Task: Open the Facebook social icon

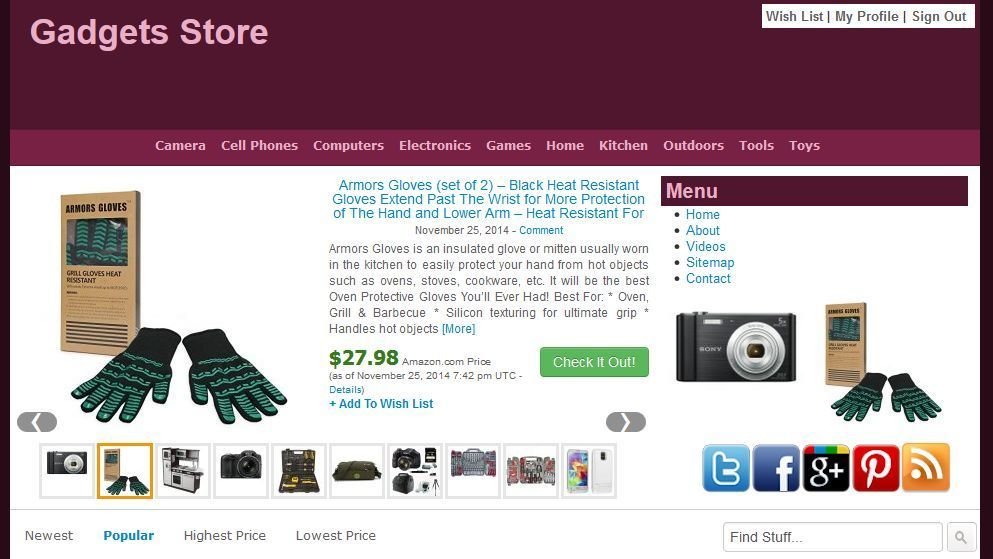Action: point(776,468)
